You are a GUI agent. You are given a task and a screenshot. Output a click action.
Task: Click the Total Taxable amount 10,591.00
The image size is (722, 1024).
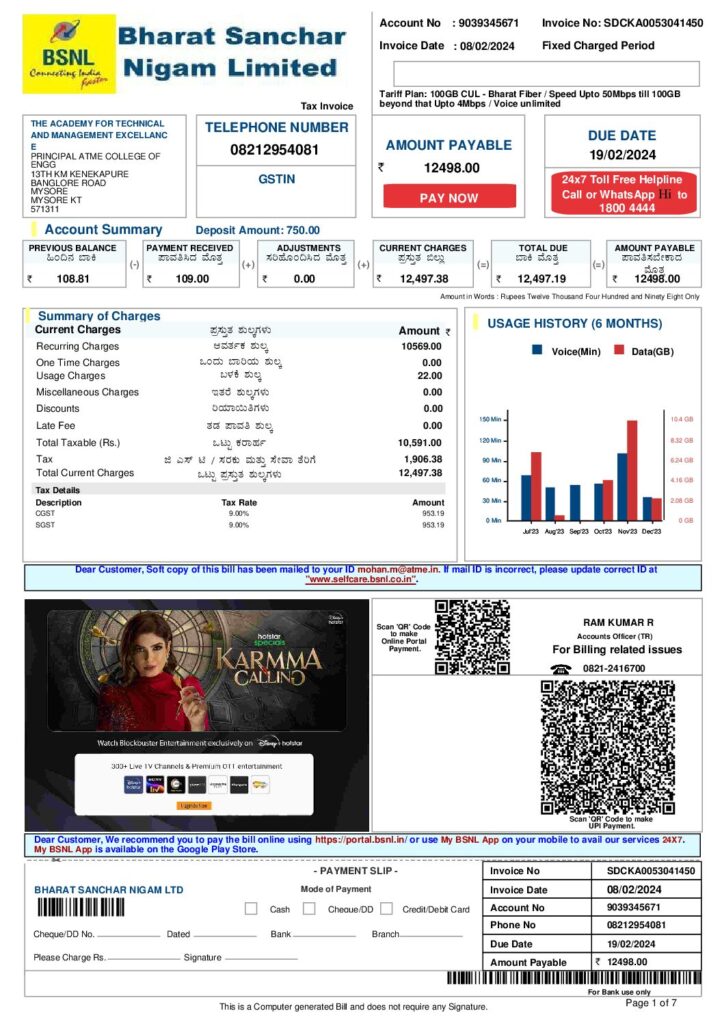(x=420, y=442)
